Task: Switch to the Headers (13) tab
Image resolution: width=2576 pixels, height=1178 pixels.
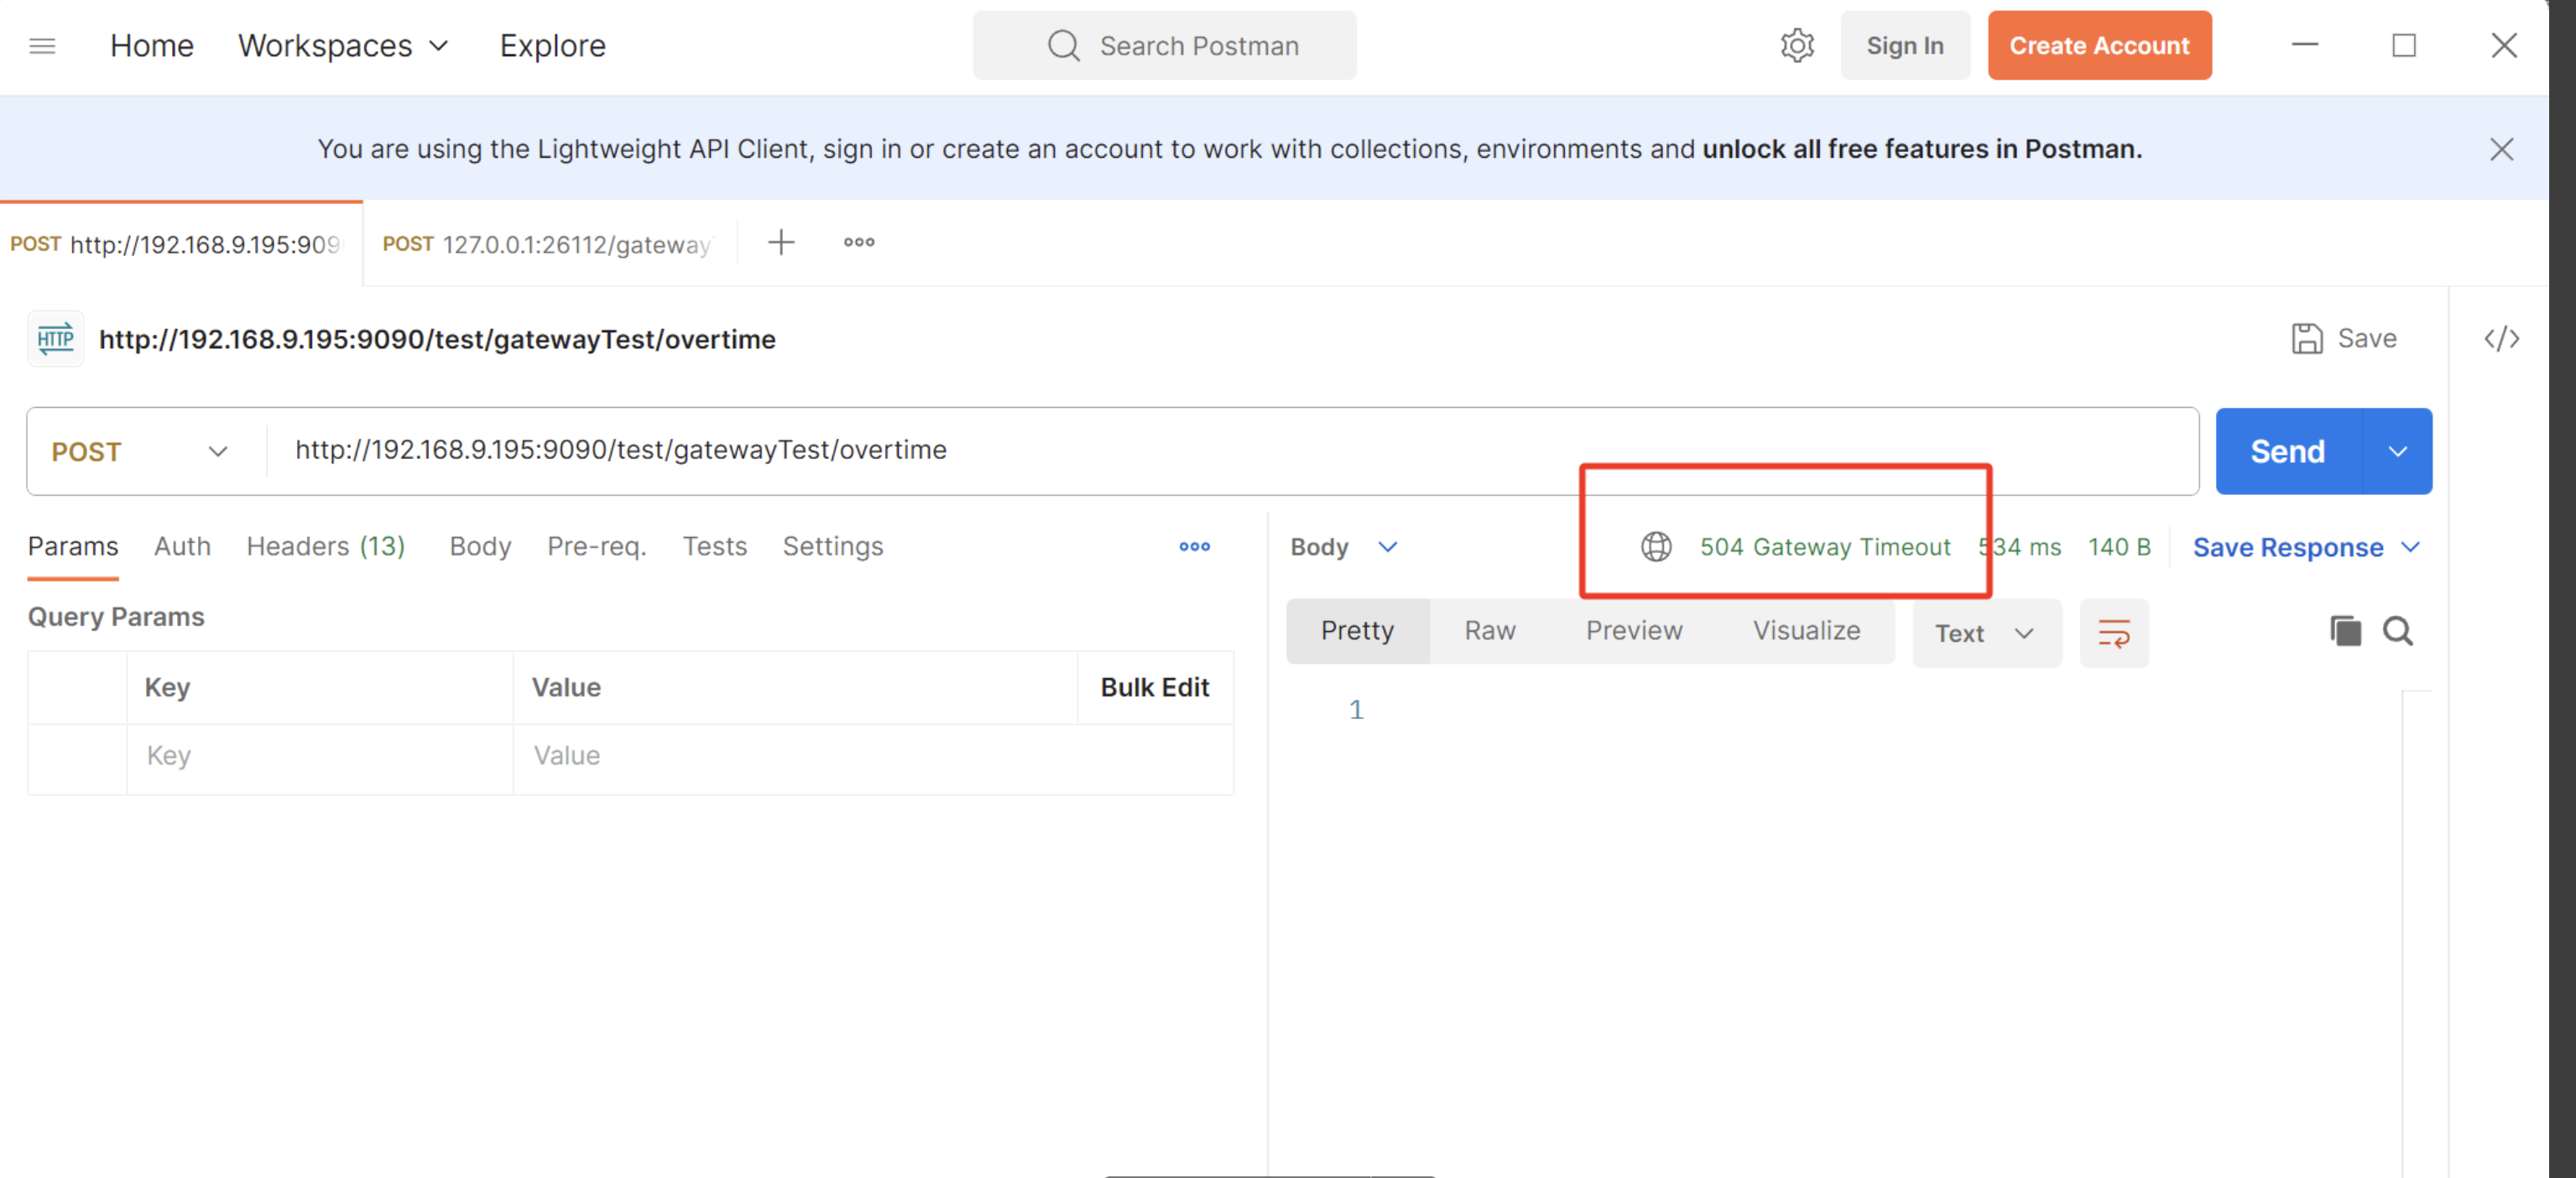Action: coord(325,547)
